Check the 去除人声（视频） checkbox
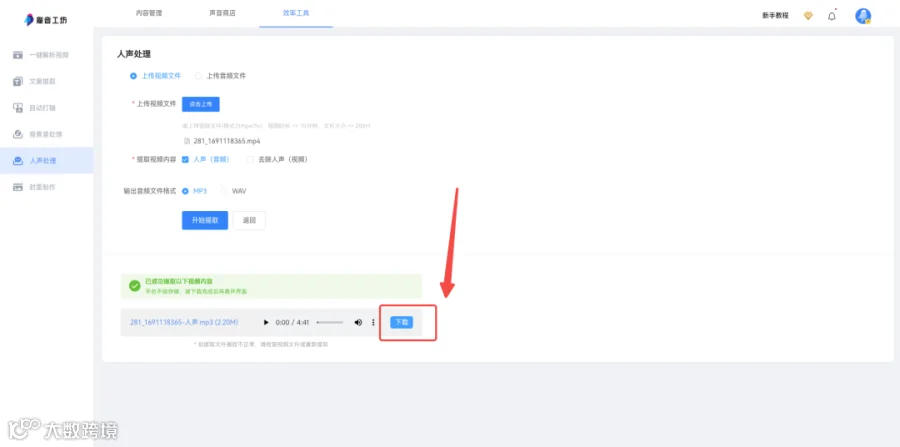The width and height of the screenshot is (900, 447). [277, 160]
